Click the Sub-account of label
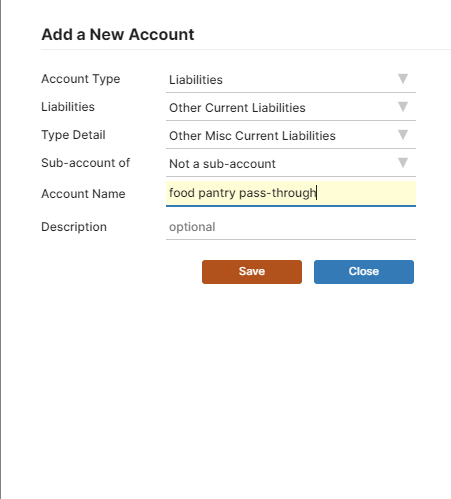Image resolution: width=451 pixels, height=499 pixels. 86,163
